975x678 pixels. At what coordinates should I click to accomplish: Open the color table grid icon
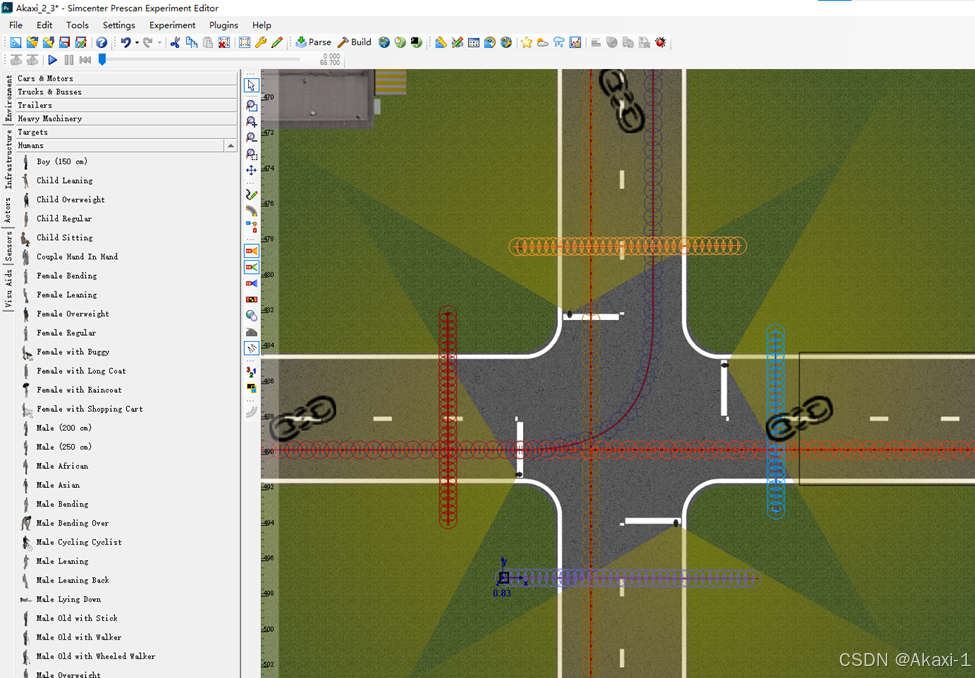[x=474, y=42]
